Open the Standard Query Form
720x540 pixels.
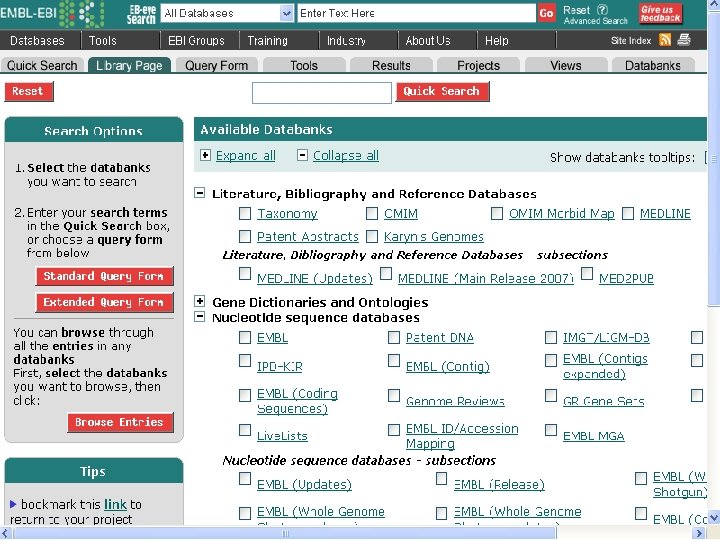(104, 276)
